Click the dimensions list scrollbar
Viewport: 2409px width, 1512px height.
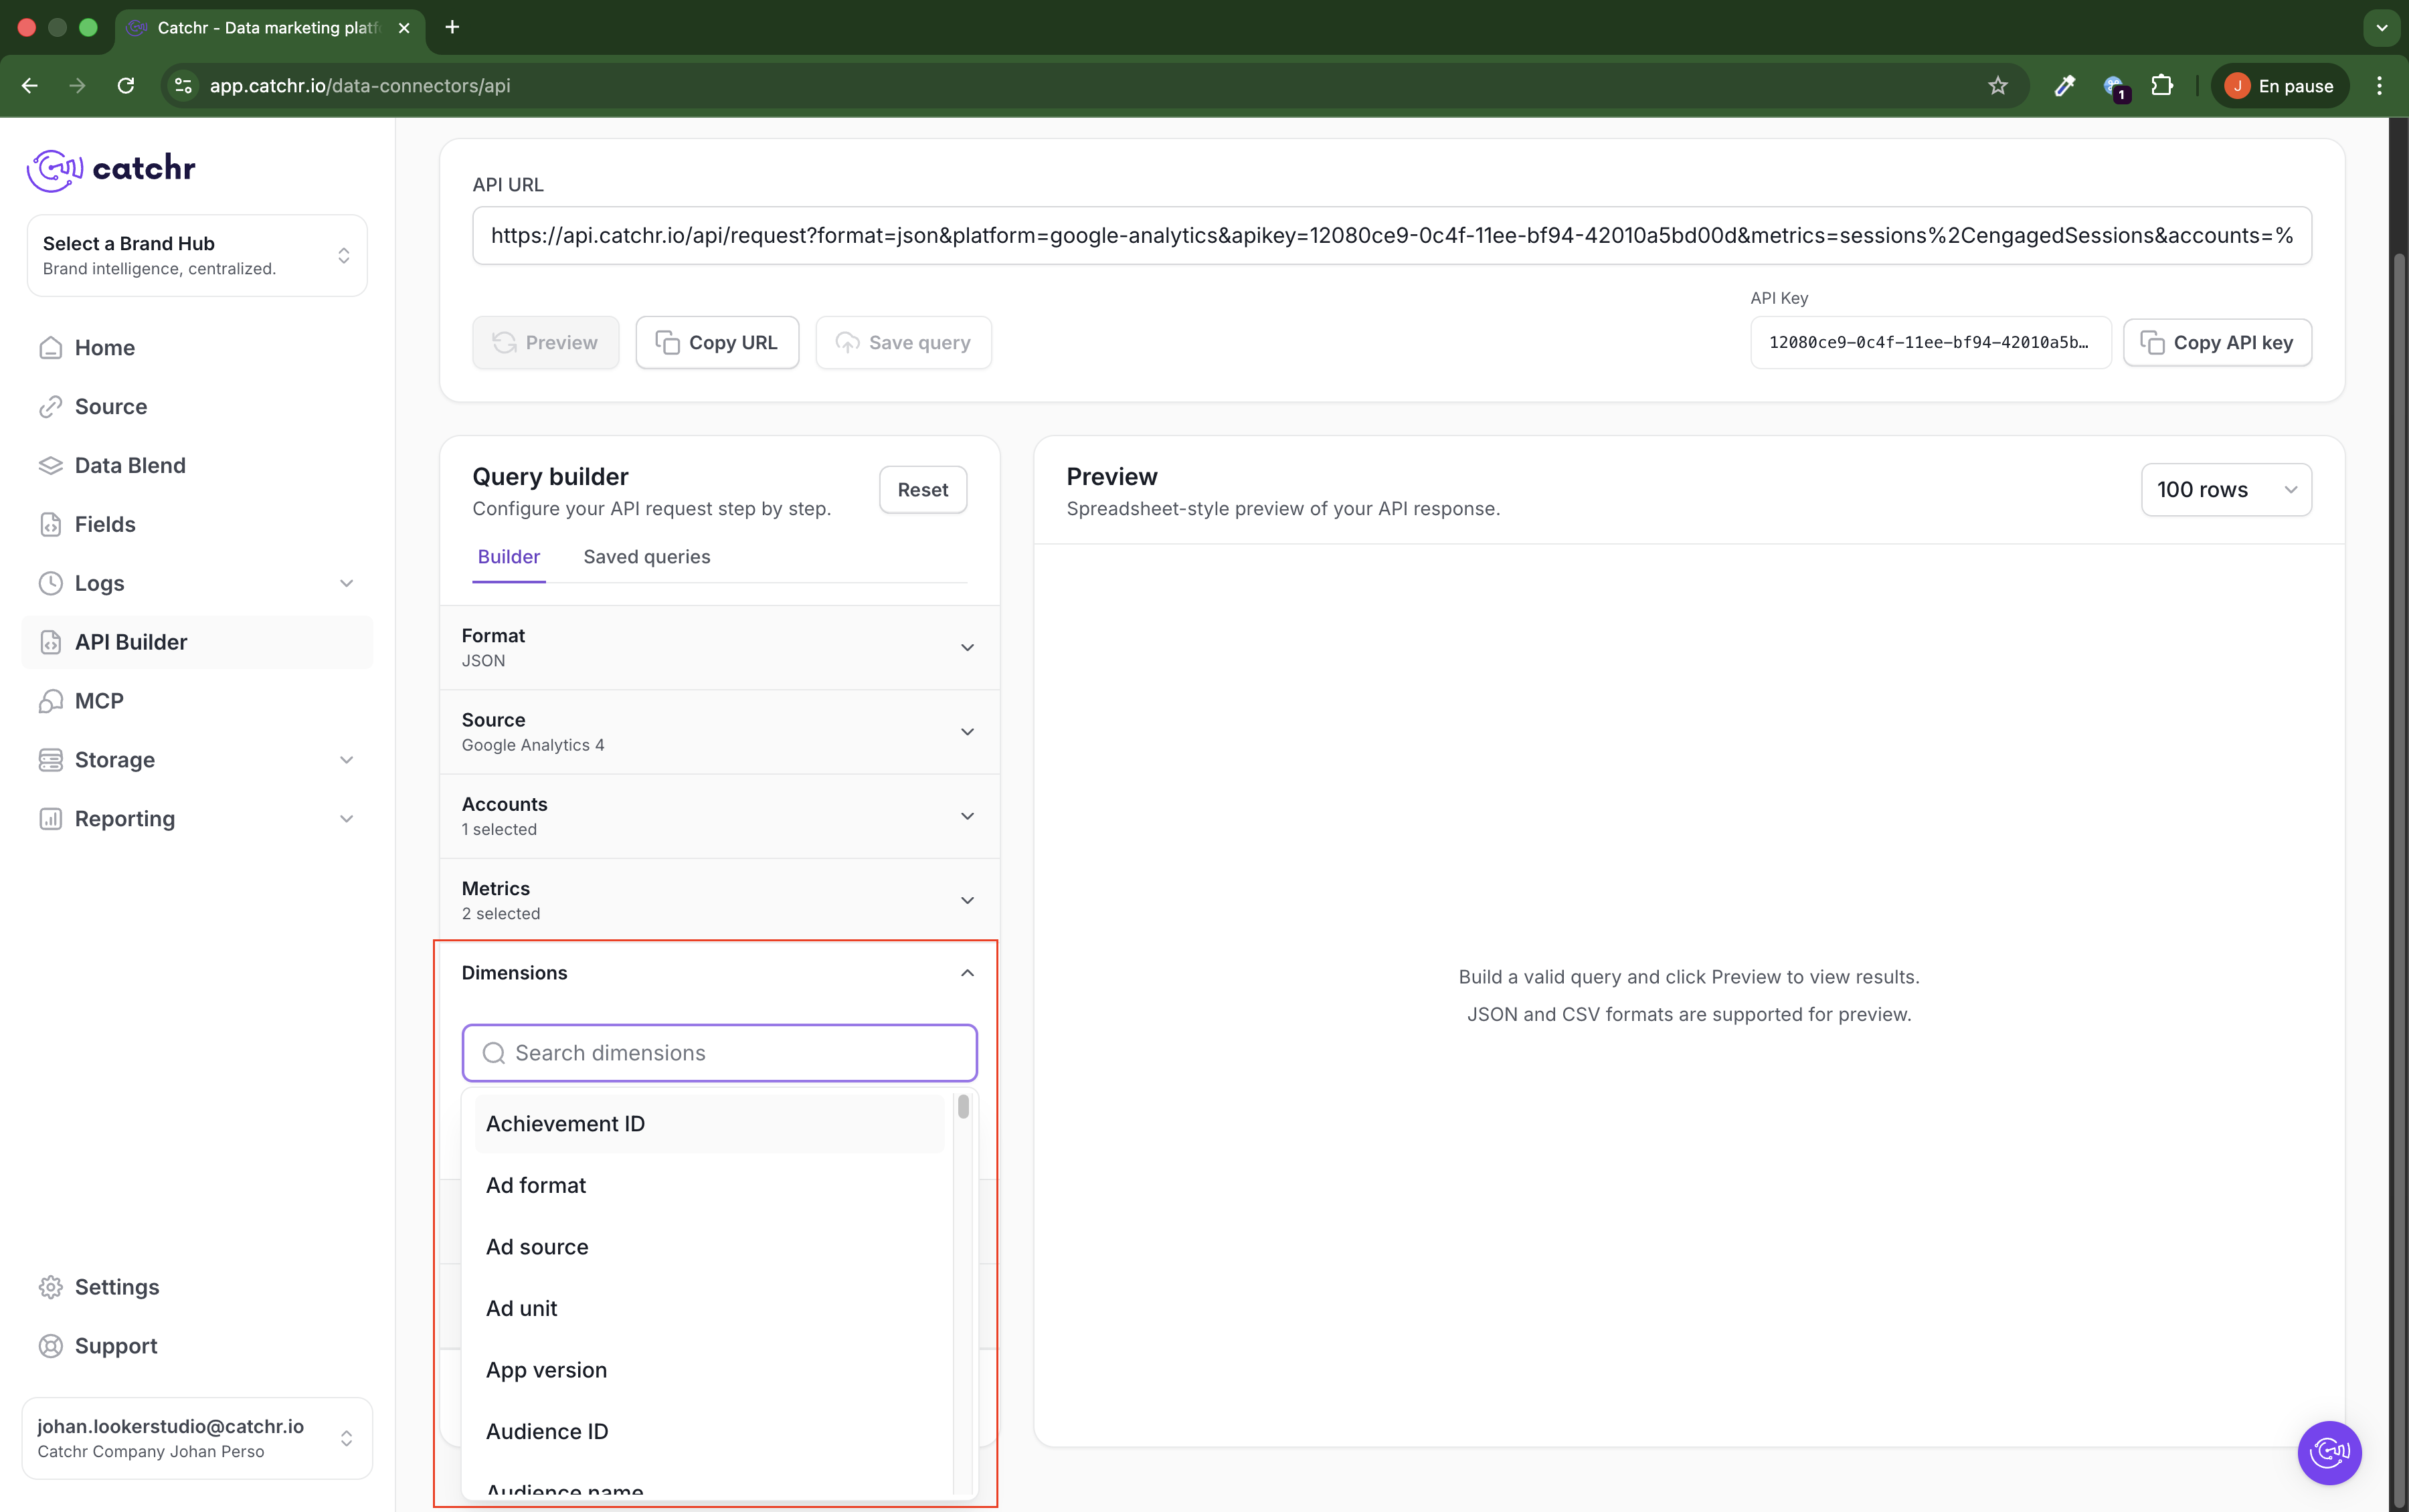click(x=963, y=1108)
